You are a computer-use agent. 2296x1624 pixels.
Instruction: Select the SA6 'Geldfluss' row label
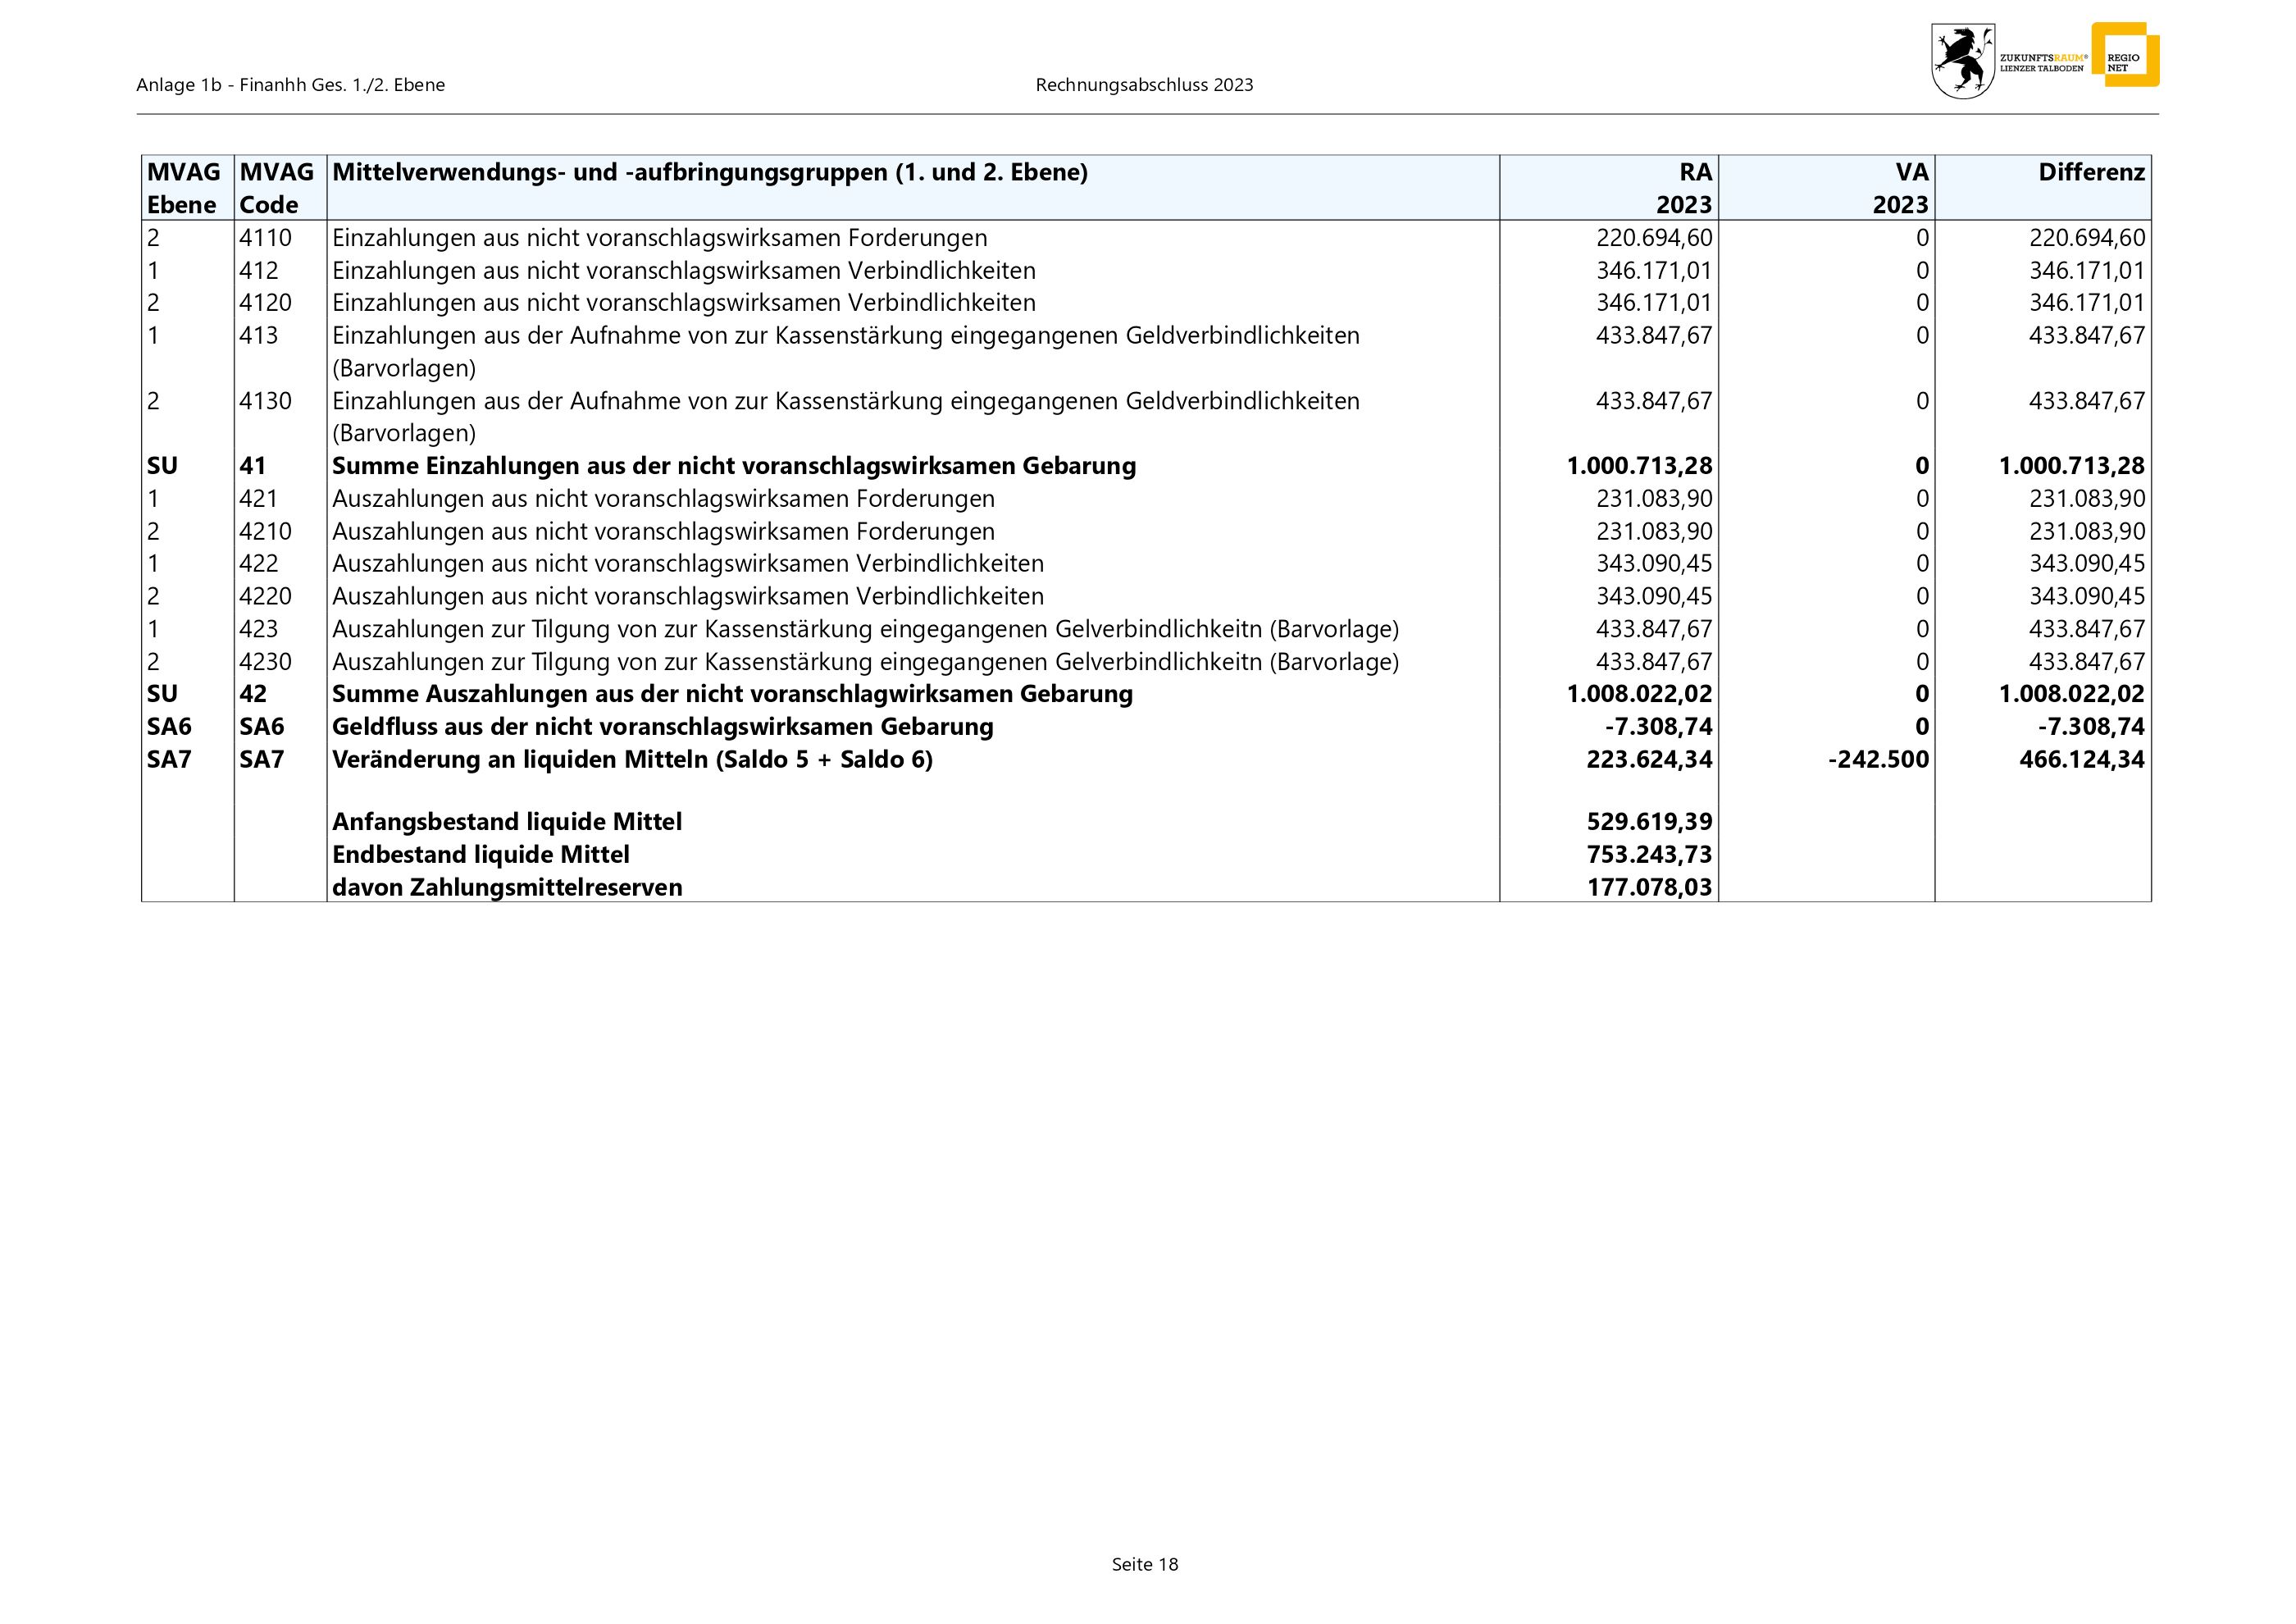(x=662, y=727)
